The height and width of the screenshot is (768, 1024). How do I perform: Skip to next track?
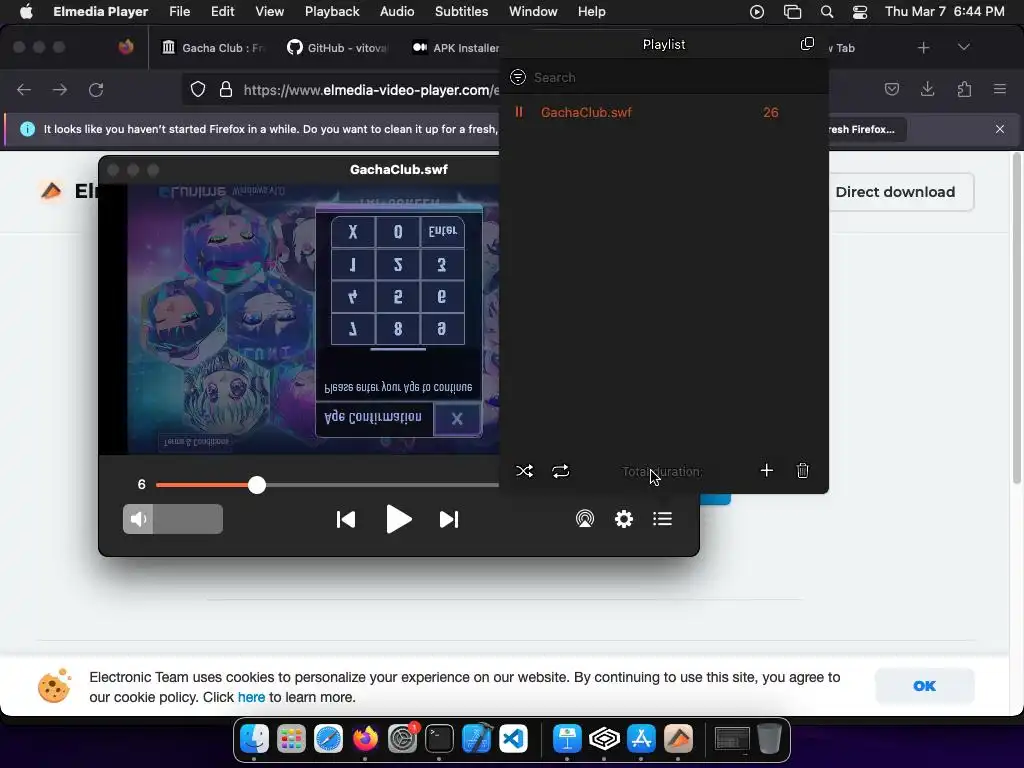[x=449, y=519]
